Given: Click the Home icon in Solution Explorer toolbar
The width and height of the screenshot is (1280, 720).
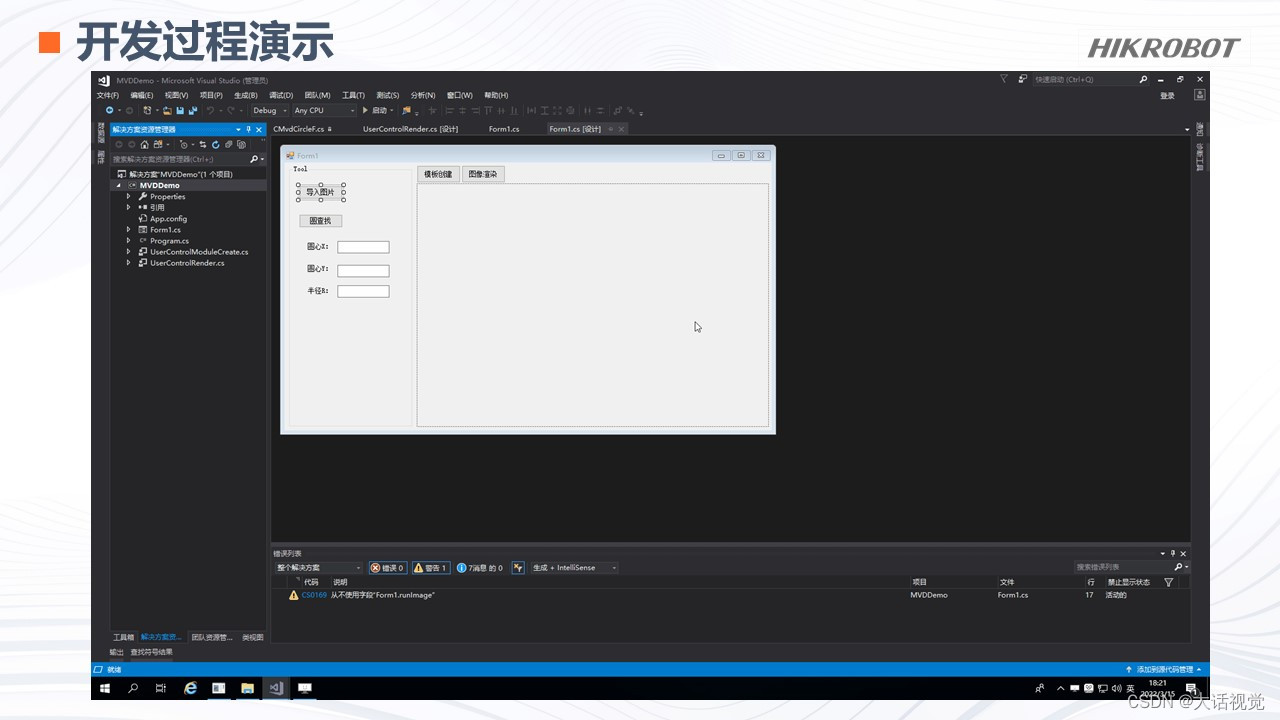Looking at the screenshot, I should pyautogui.click(x=144, y=144).
